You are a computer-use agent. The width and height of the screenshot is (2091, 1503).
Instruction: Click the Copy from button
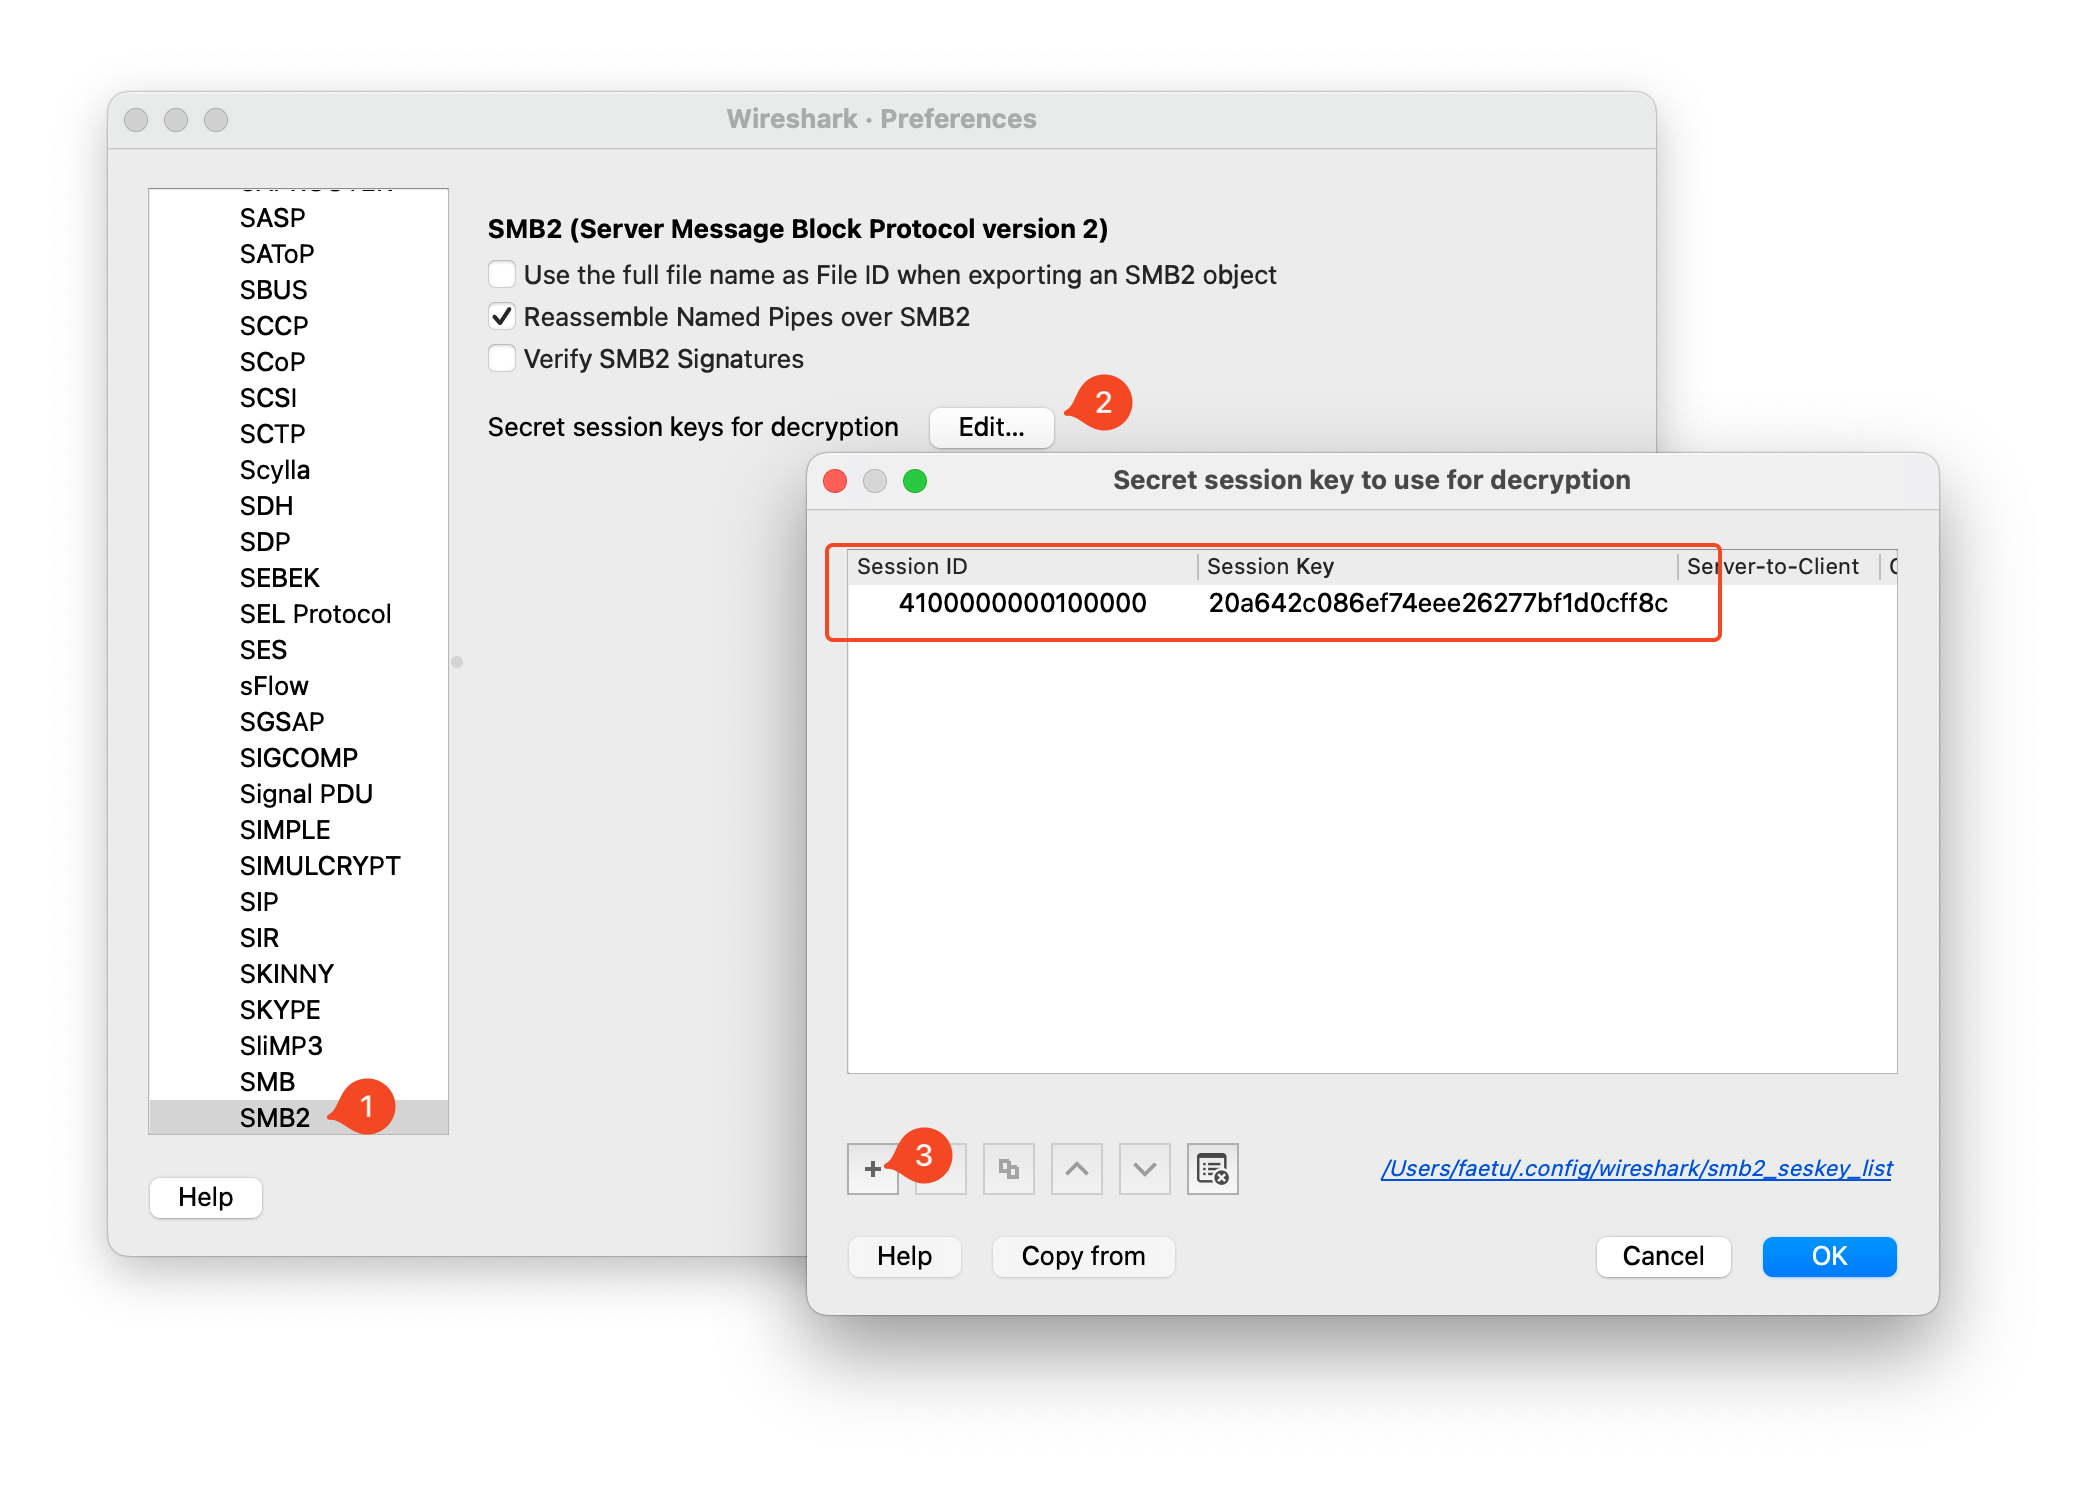(1083, 1256)
